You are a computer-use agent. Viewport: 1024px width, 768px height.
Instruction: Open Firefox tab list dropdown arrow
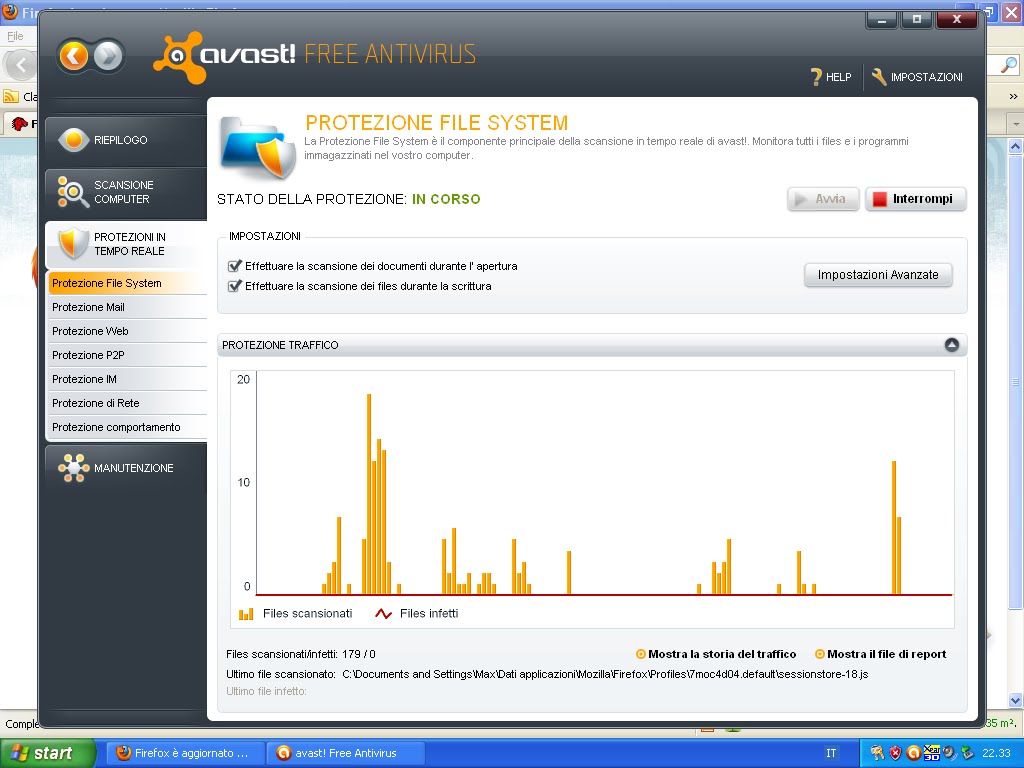pyautogui.click(x=1016, y=123)
